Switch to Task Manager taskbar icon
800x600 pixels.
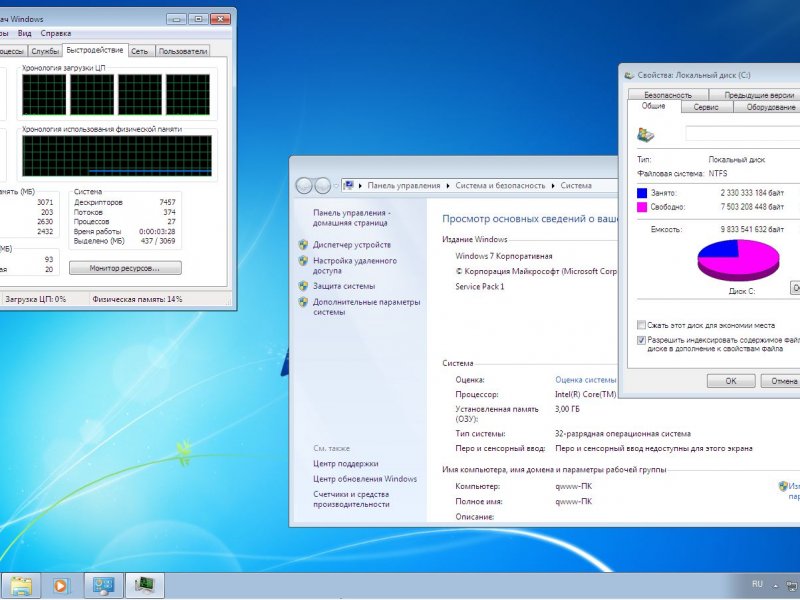pos(146,586)
